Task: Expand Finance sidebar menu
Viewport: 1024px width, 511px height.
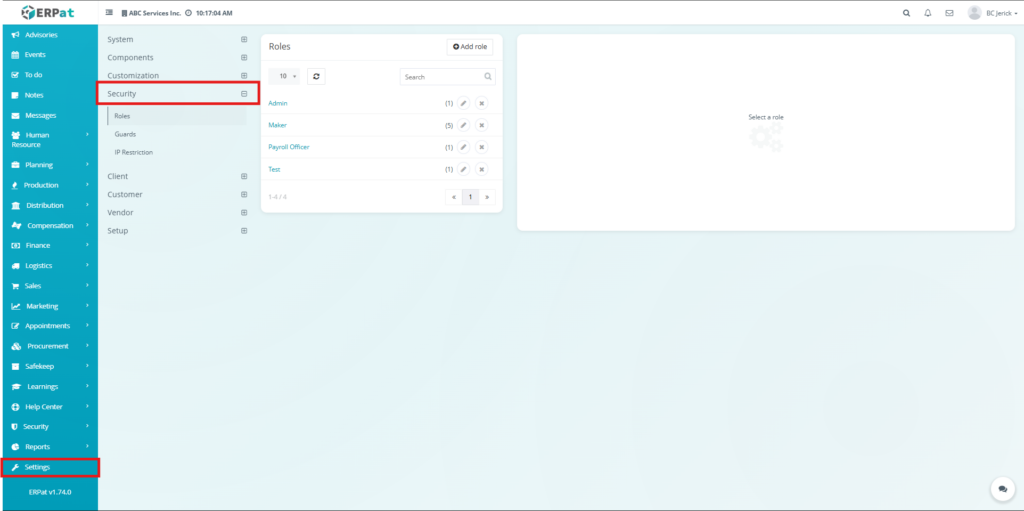Action: [49, 246]
